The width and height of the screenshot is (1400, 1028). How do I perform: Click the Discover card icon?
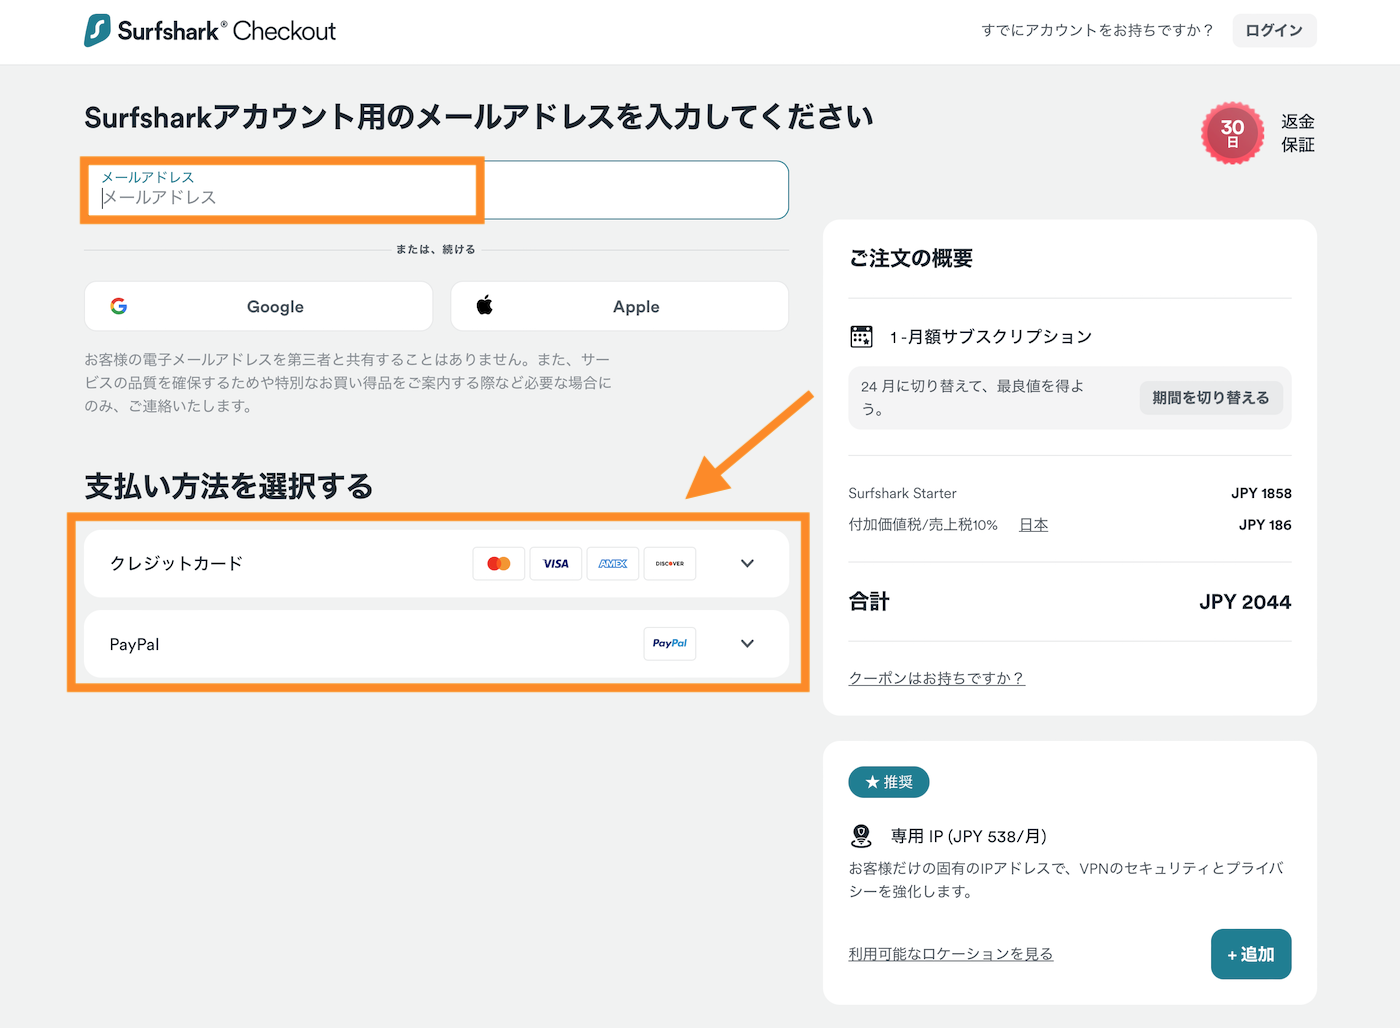pos(670,563)
